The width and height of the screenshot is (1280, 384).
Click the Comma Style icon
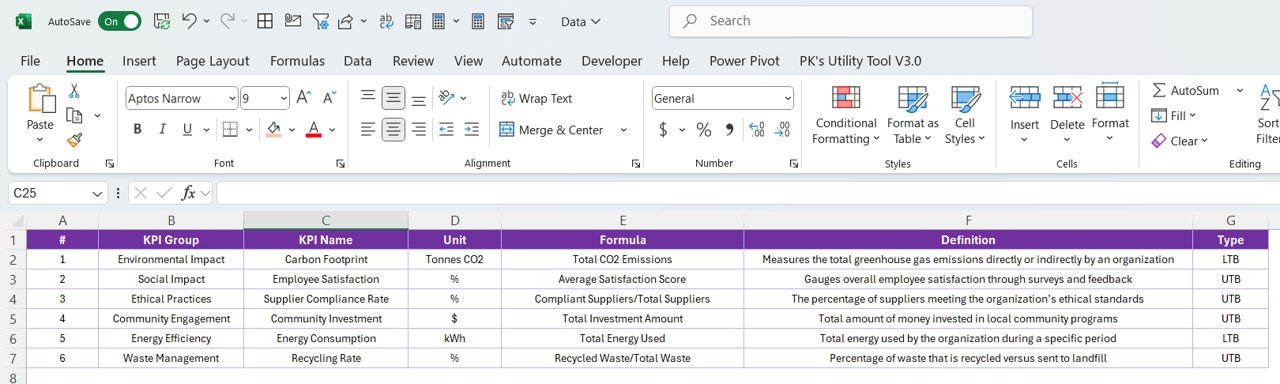(x=729, y=130)
